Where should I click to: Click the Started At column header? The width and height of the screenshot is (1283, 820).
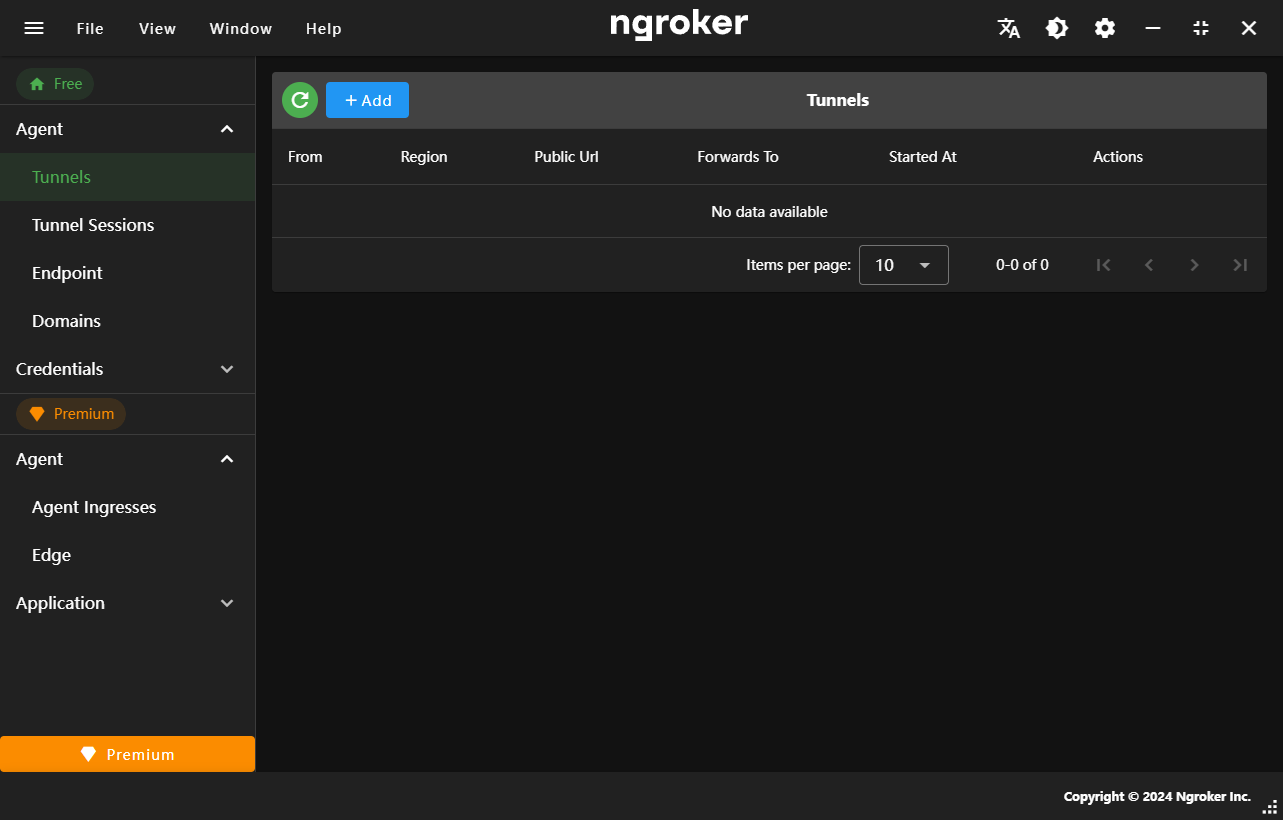[x=923, y=157]
